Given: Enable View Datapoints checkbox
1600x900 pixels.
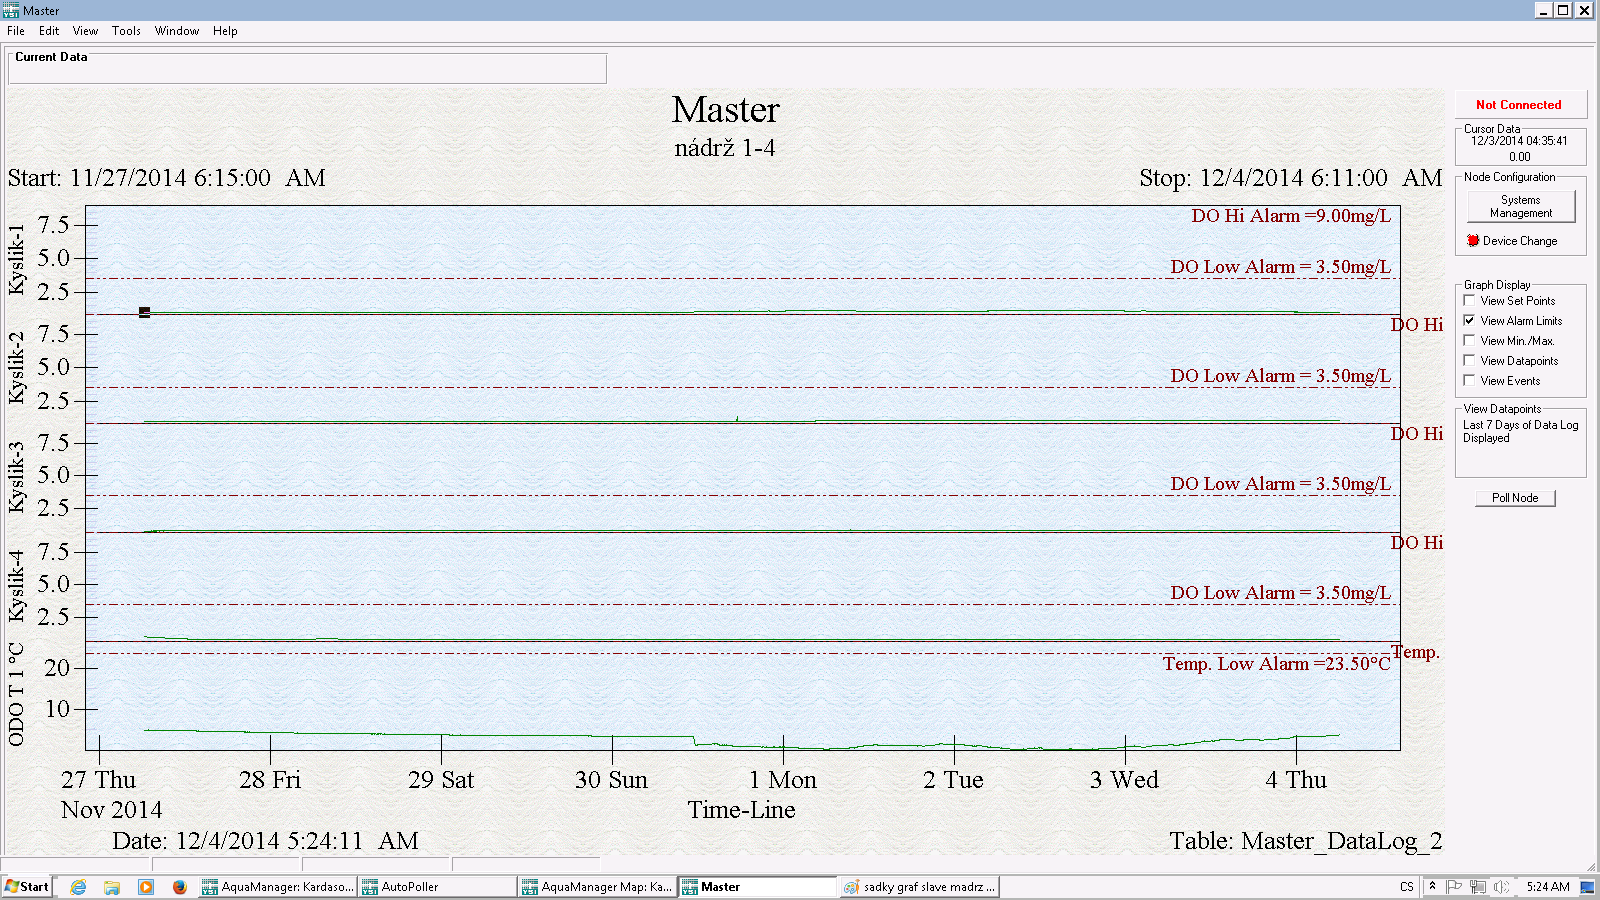Looking at the screenshot, I should (x=1469, y=360).
